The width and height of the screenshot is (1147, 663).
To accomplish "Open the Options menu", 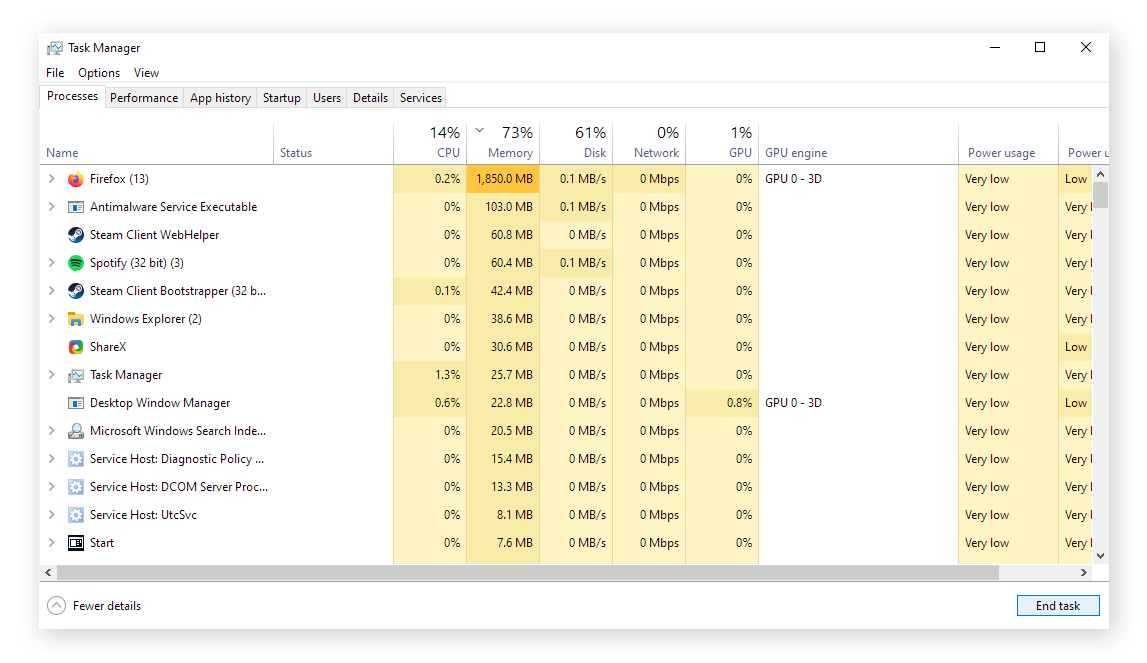I will tap(98, 72).
